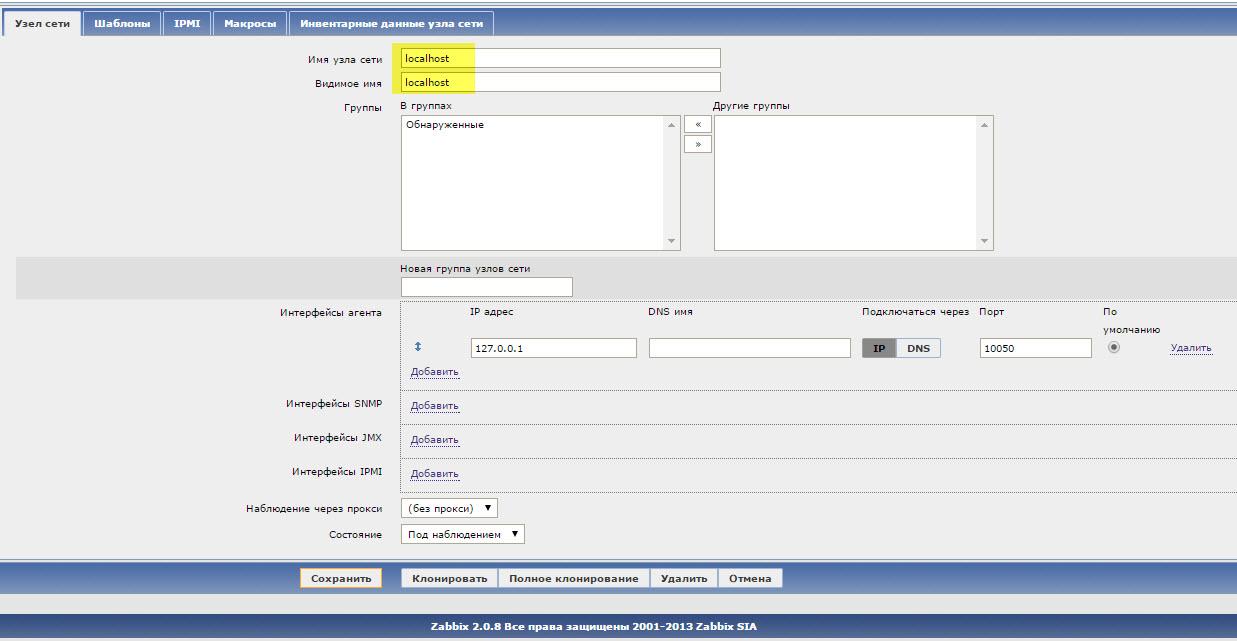The width and height of the screenshot is (1237, 641).
Task: Focus the Новая группа узлов сети field
Action: pos(486,287)
